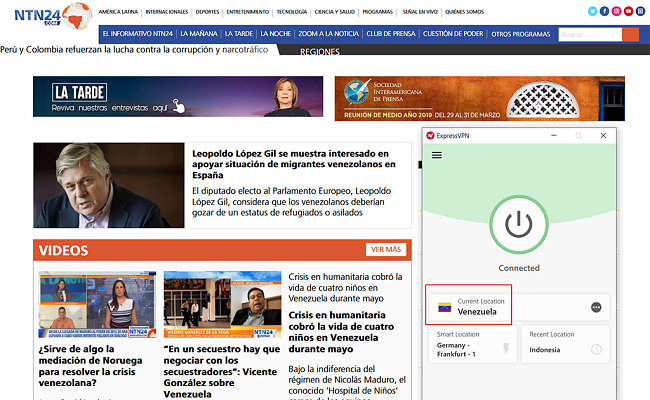650x400 pixels.
Task: Open NTN24 Facebook page icon
Action: [x=604, y=11]
